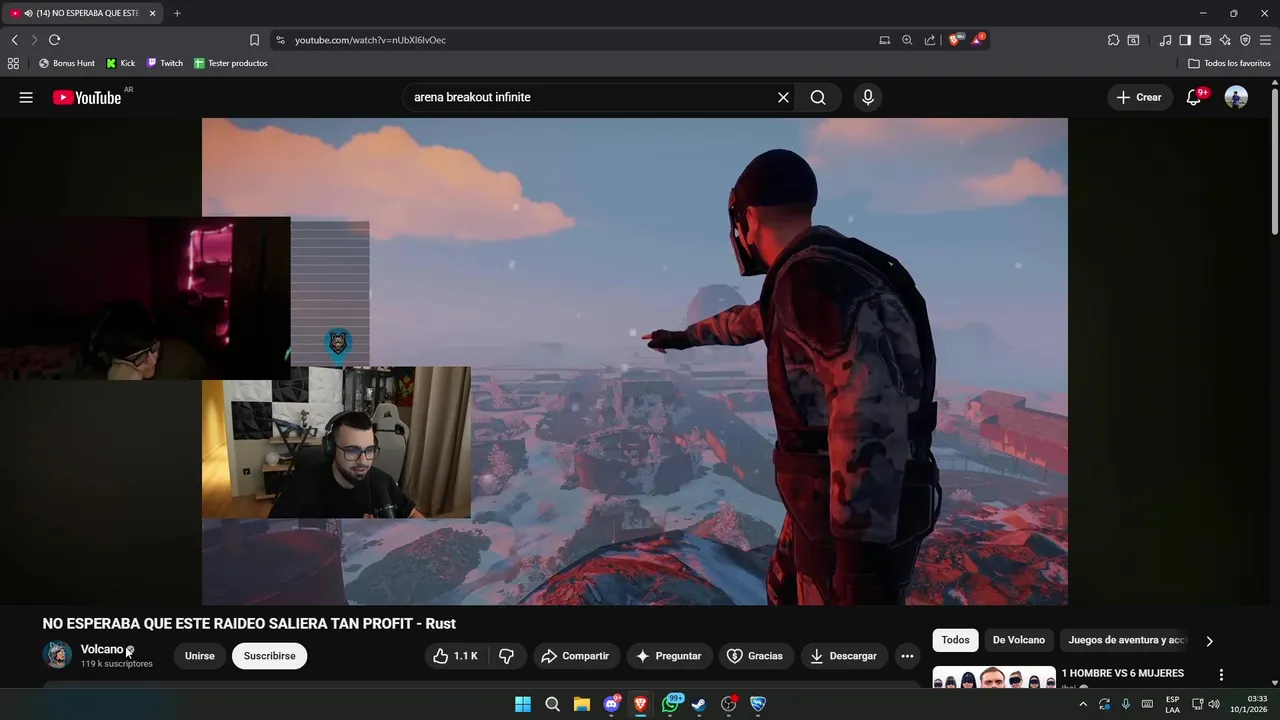Open the Volcano channel name link
The image size is (1280, 720).
(x=102, y=649)
